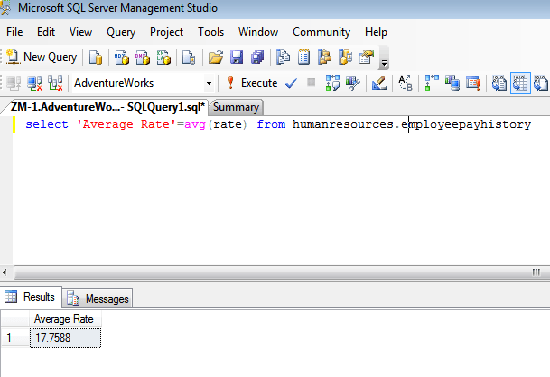
Task: Toggle Include Client Statistics
Action: point(452,83)
